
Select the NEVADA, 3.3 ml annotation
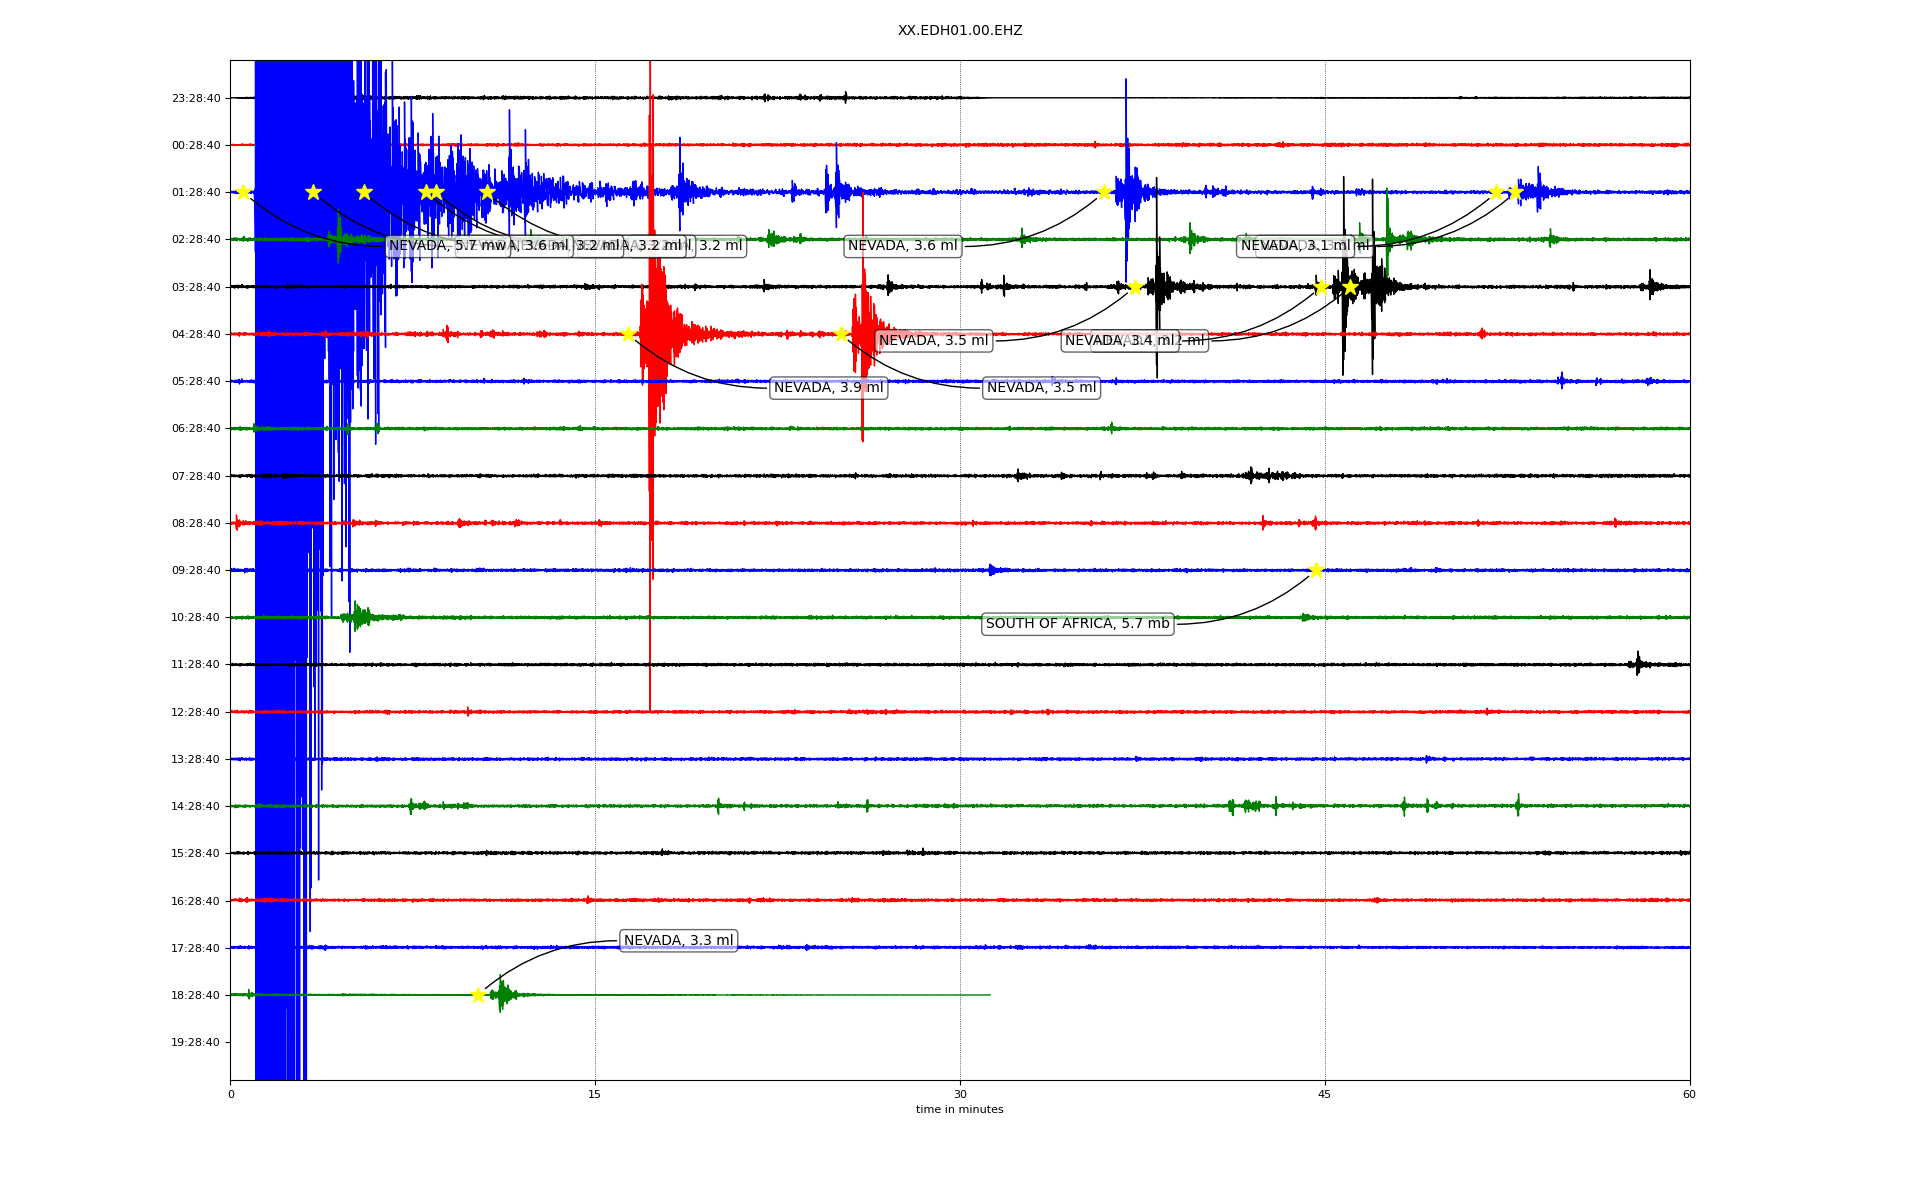coord(678,940)
